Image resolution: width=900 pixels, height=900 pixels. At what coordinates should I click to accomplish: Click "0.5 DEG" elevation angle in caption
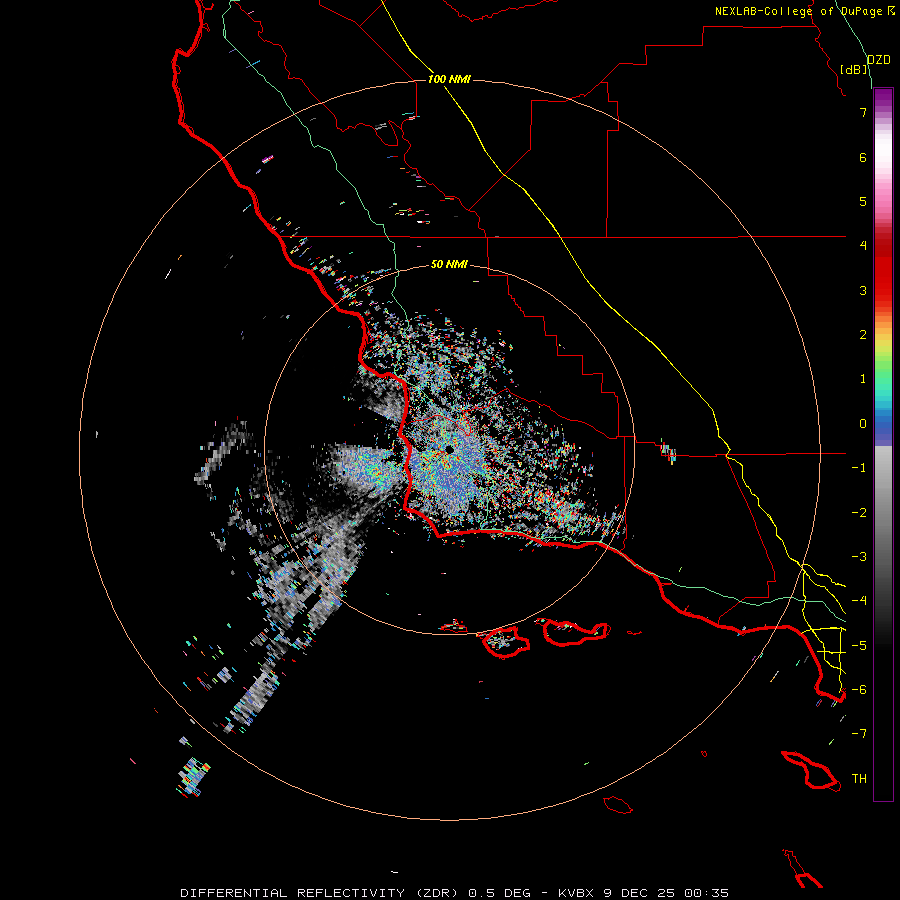(499, 893)
